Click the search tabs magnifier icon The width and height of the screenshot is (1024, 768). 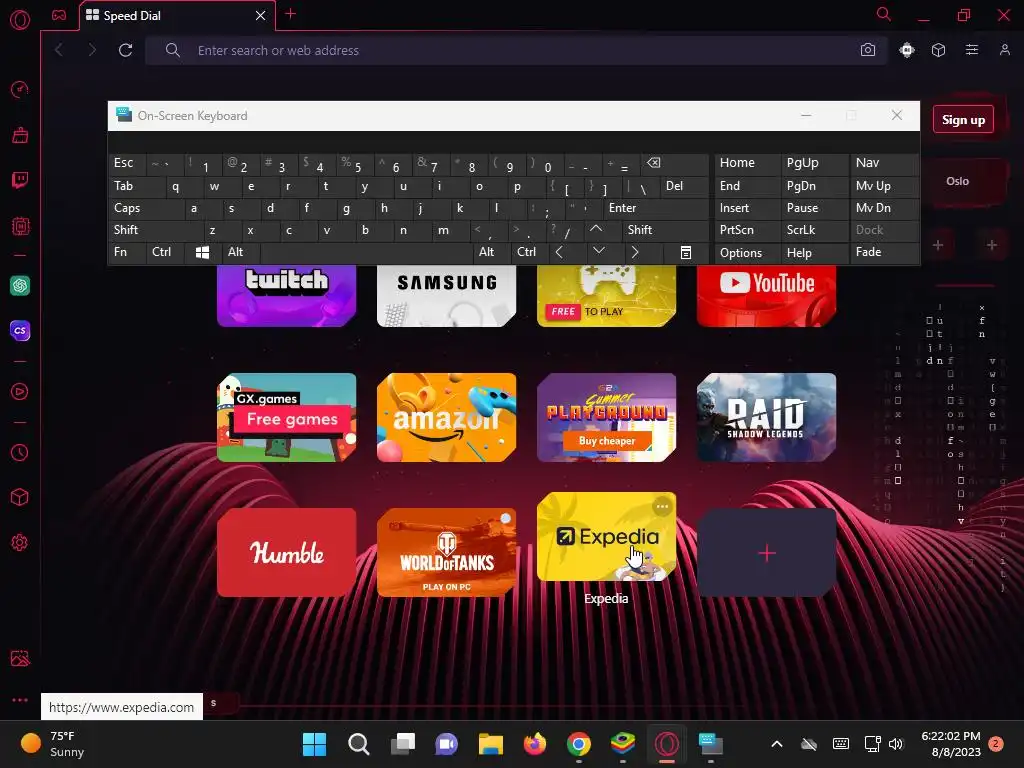[883, 14]
